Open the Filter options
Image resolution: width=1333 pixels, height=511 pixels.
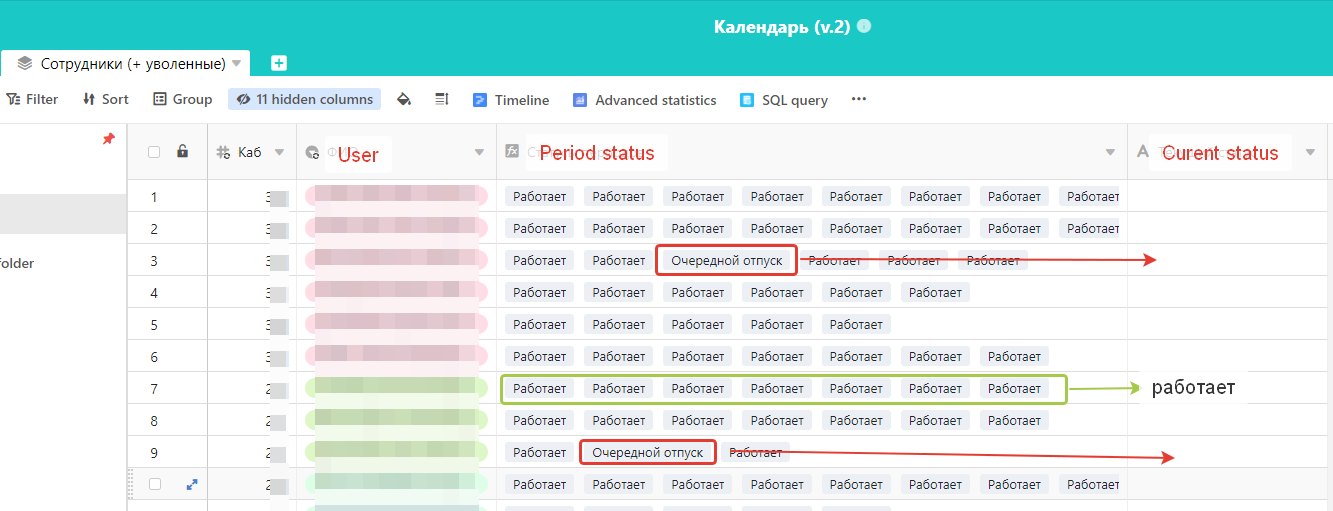click(x=32, y=99)
